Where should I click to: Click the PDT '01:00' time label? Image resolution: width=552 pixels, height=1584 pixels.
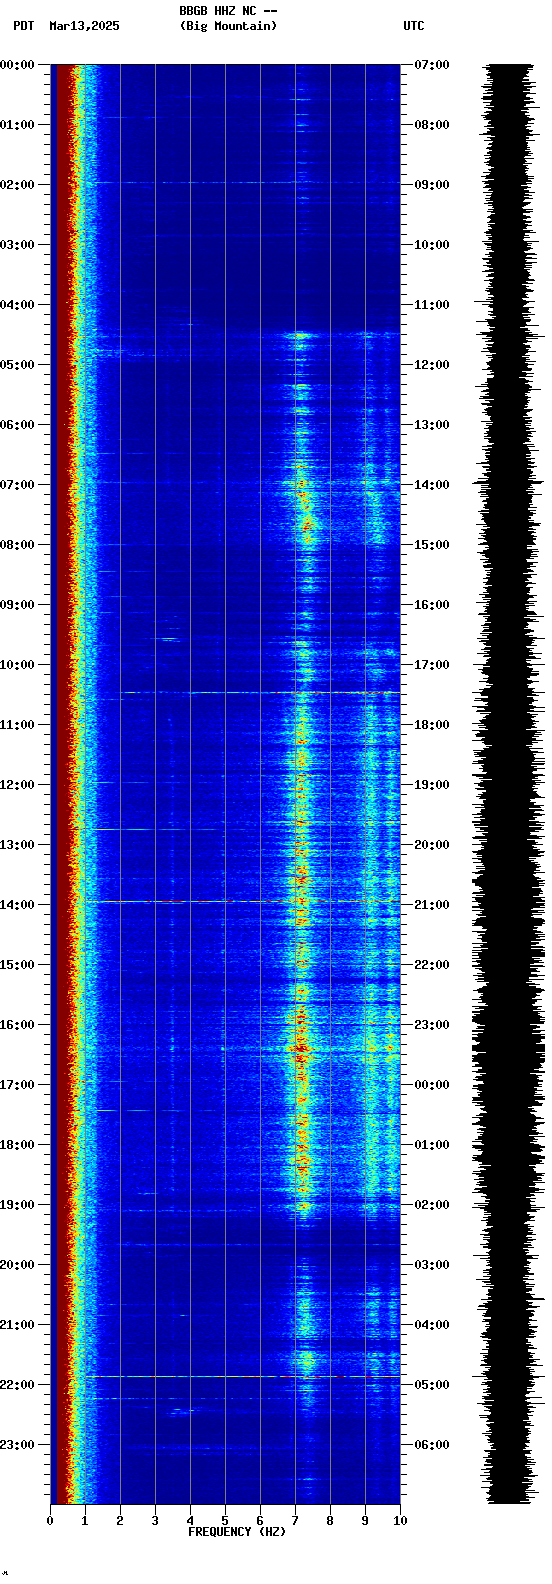point(17,125)
